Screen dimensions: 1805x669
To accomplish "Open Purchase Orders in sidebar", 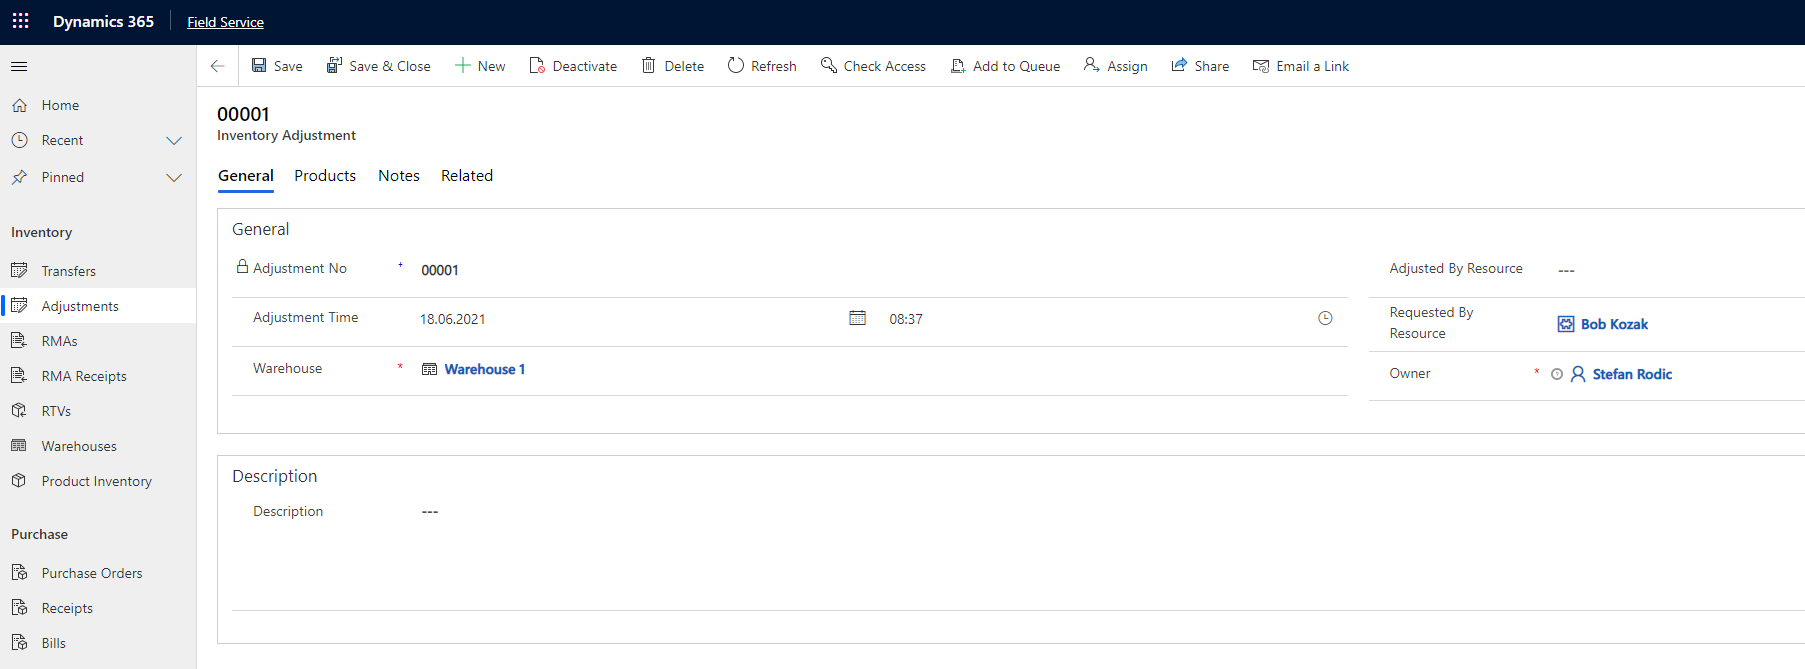I will point(98,573).
